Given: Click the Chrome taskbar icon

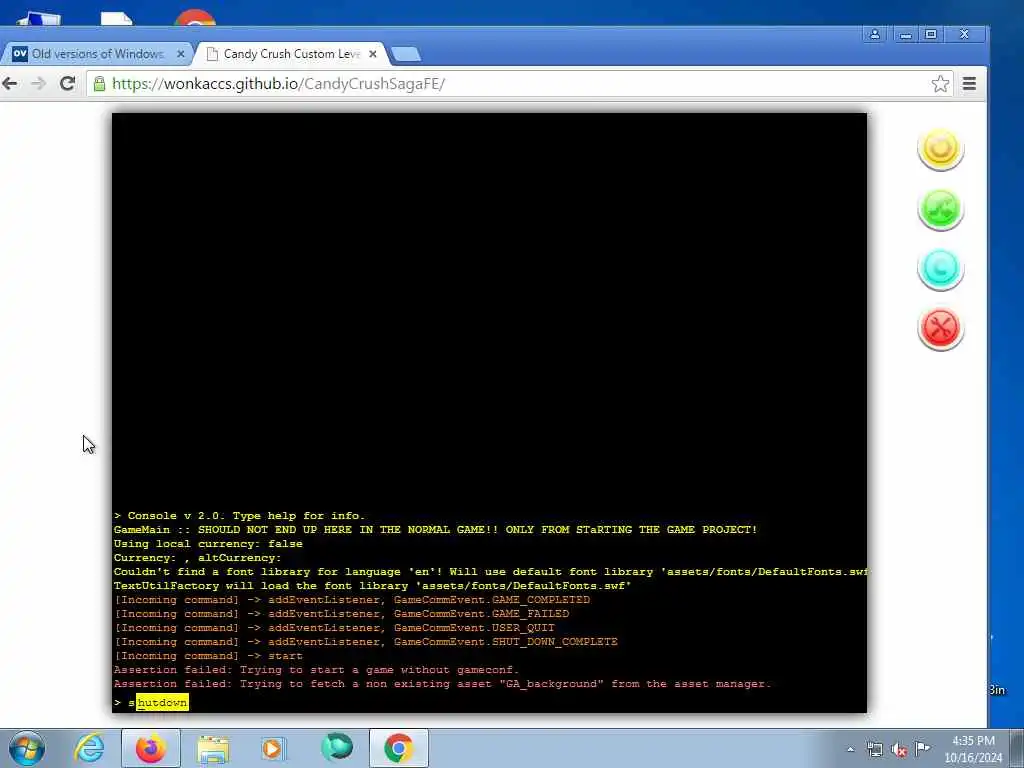Looking at the screenshot, I should [399, 748].
